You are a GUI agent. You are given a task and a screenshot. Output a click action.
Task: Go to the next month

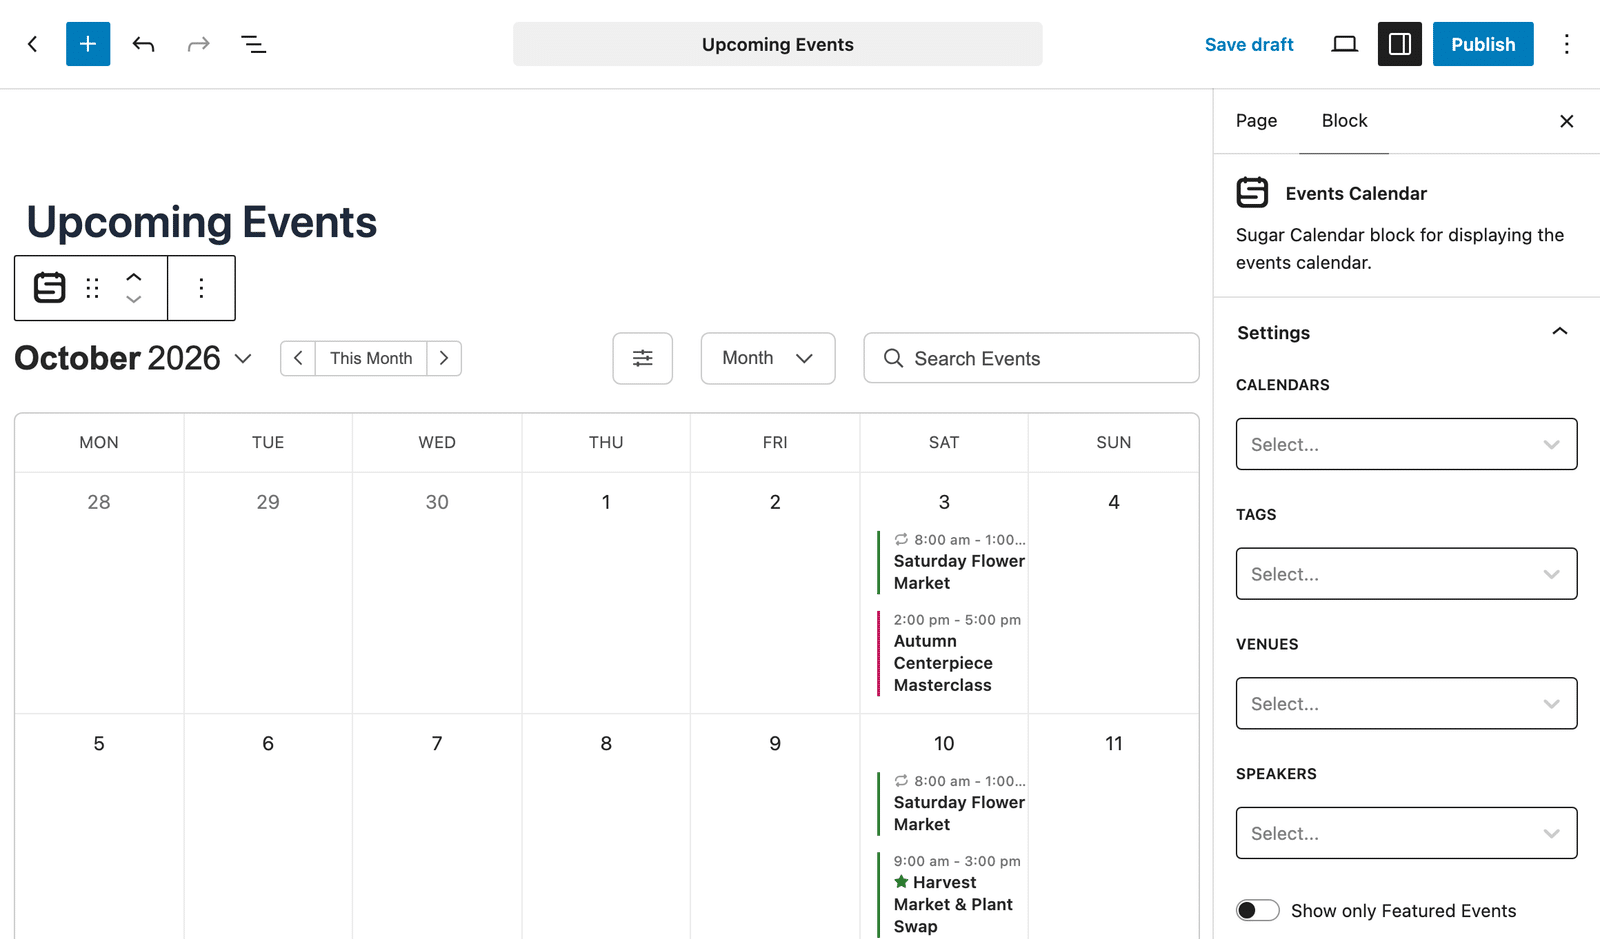click(x=444, y=358)
